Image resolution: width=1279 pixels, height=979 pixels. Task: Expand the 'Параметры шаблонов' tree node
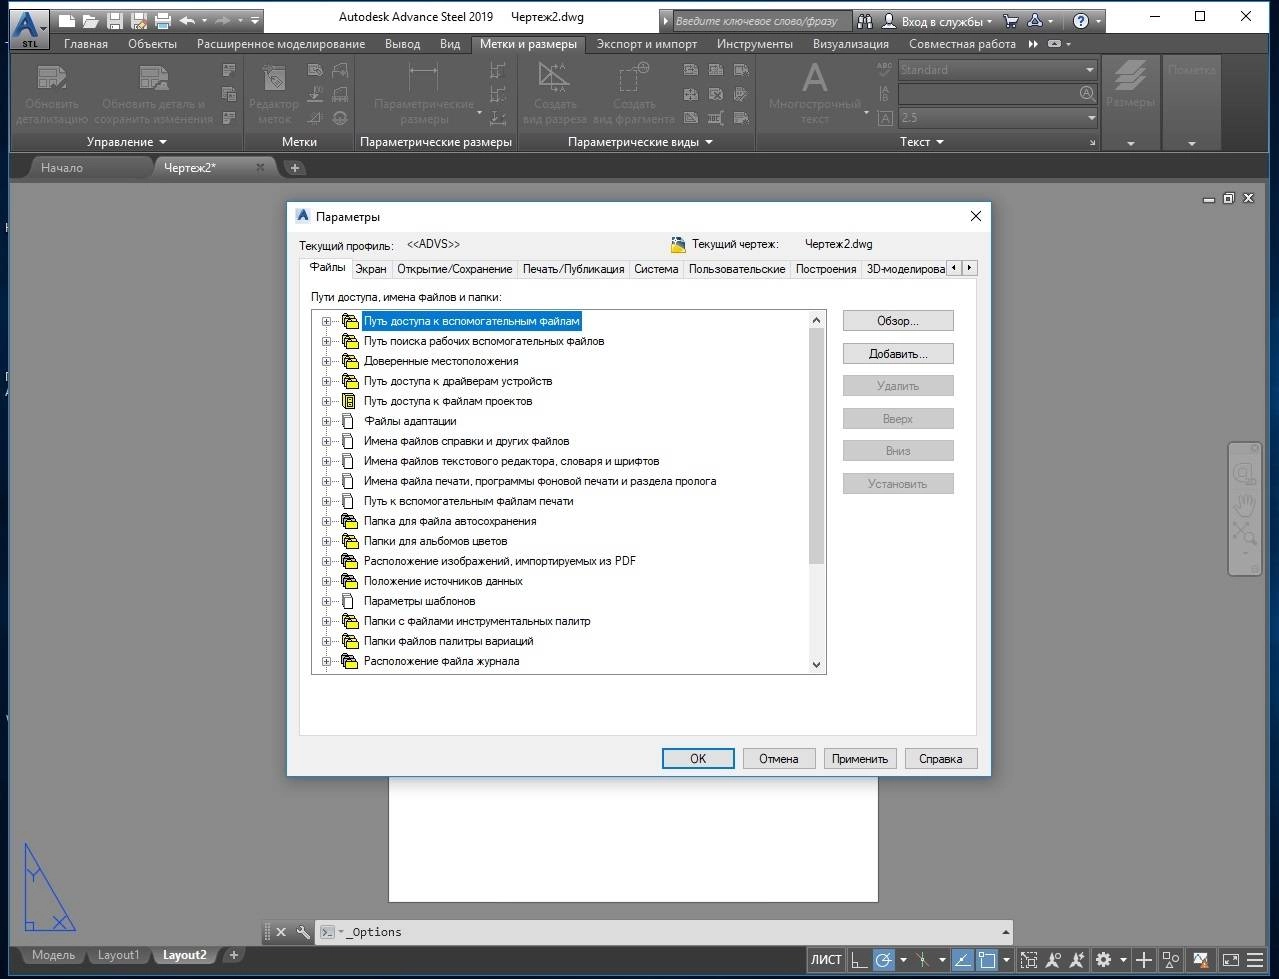pos(326,602)
